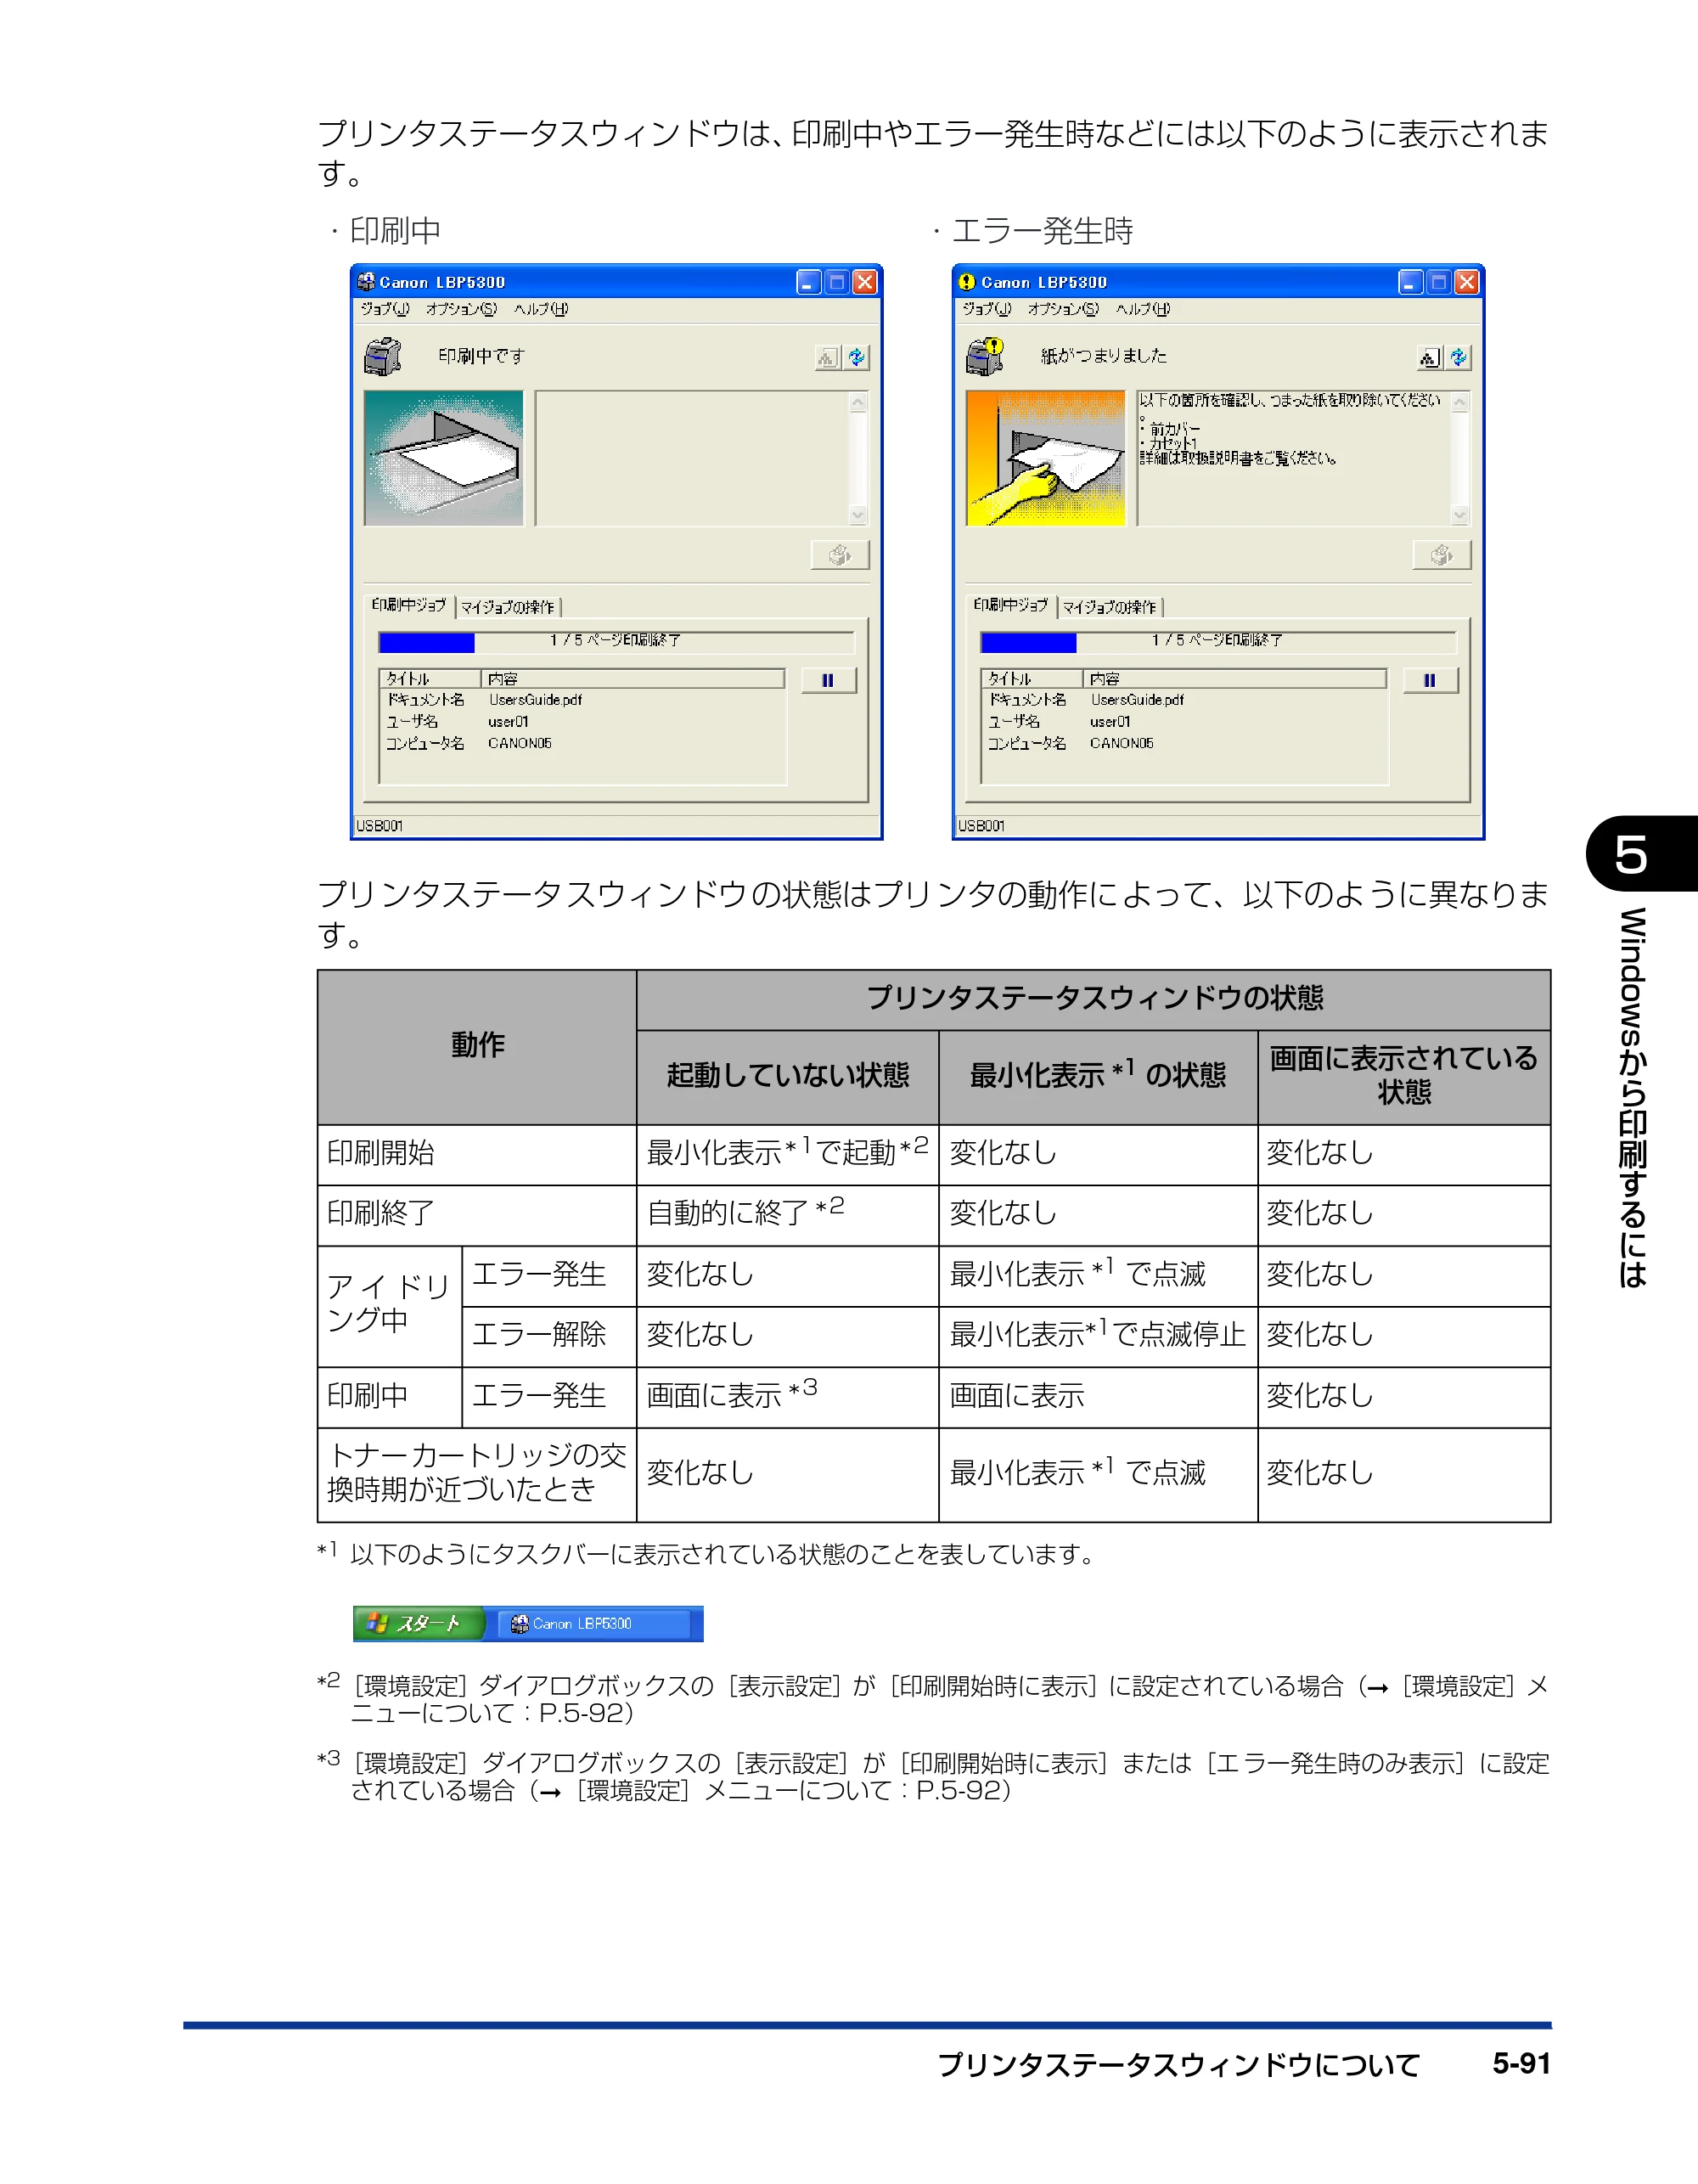The height and width of the screenshot is (2184, 1698).
Task: Click the yellow warning title icon of 紙がつまりました window
Action: 967,282
